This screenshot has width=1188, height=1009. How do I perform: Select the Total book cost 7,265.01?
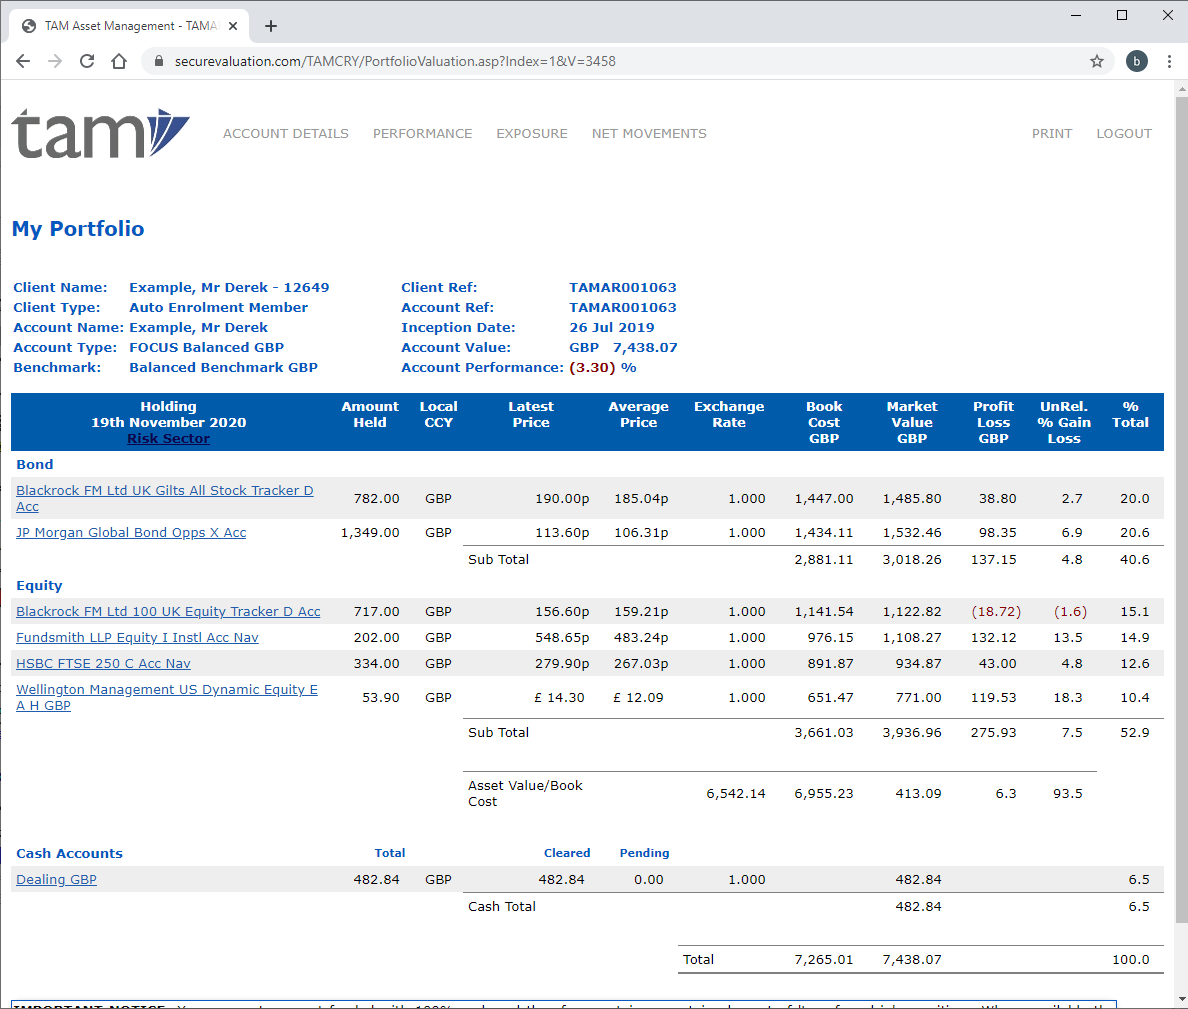[824, 959]
